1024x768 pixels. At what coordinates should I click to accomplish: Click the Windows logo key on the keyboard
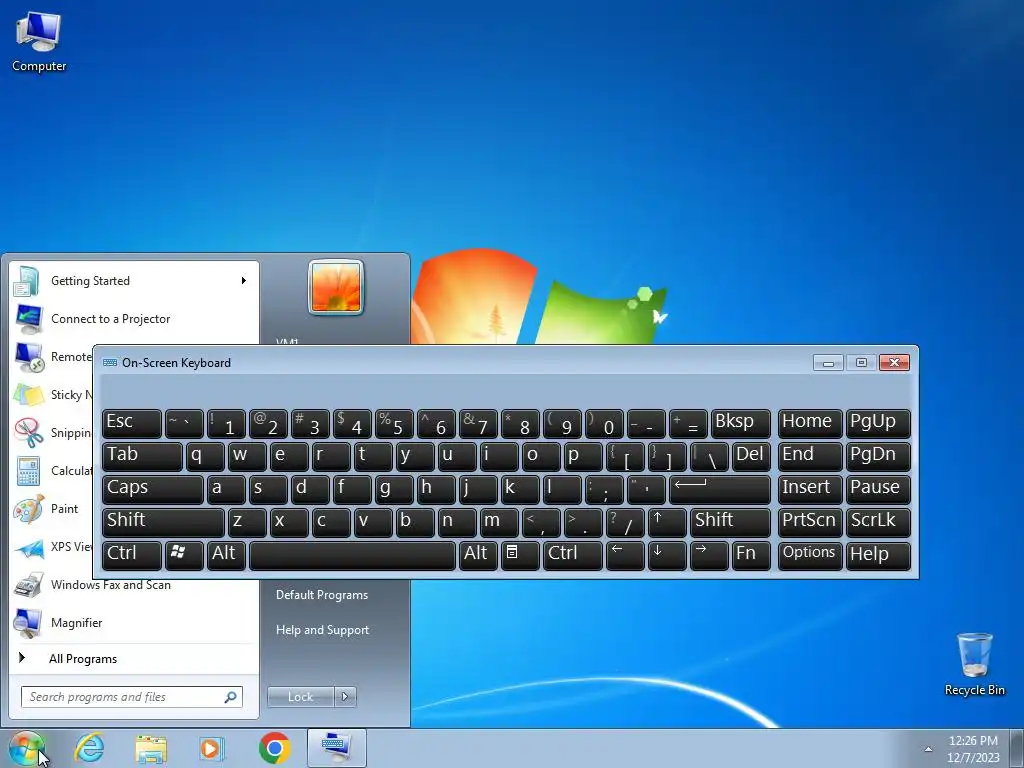[184, 555]
